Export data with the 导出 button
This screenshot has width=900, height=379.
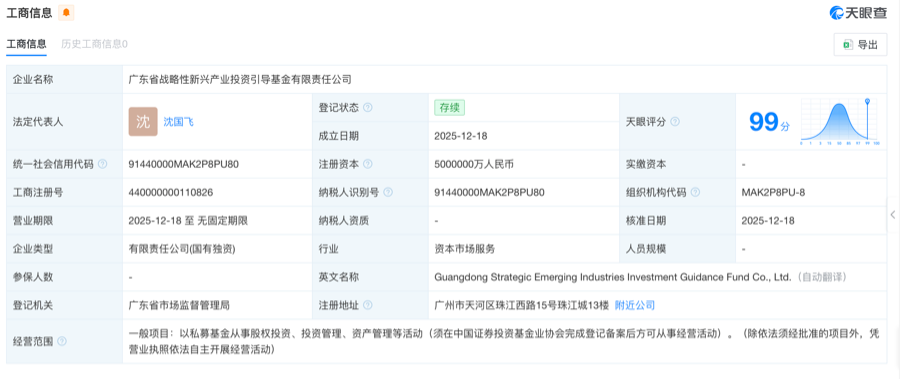click(x=860, y=45)
